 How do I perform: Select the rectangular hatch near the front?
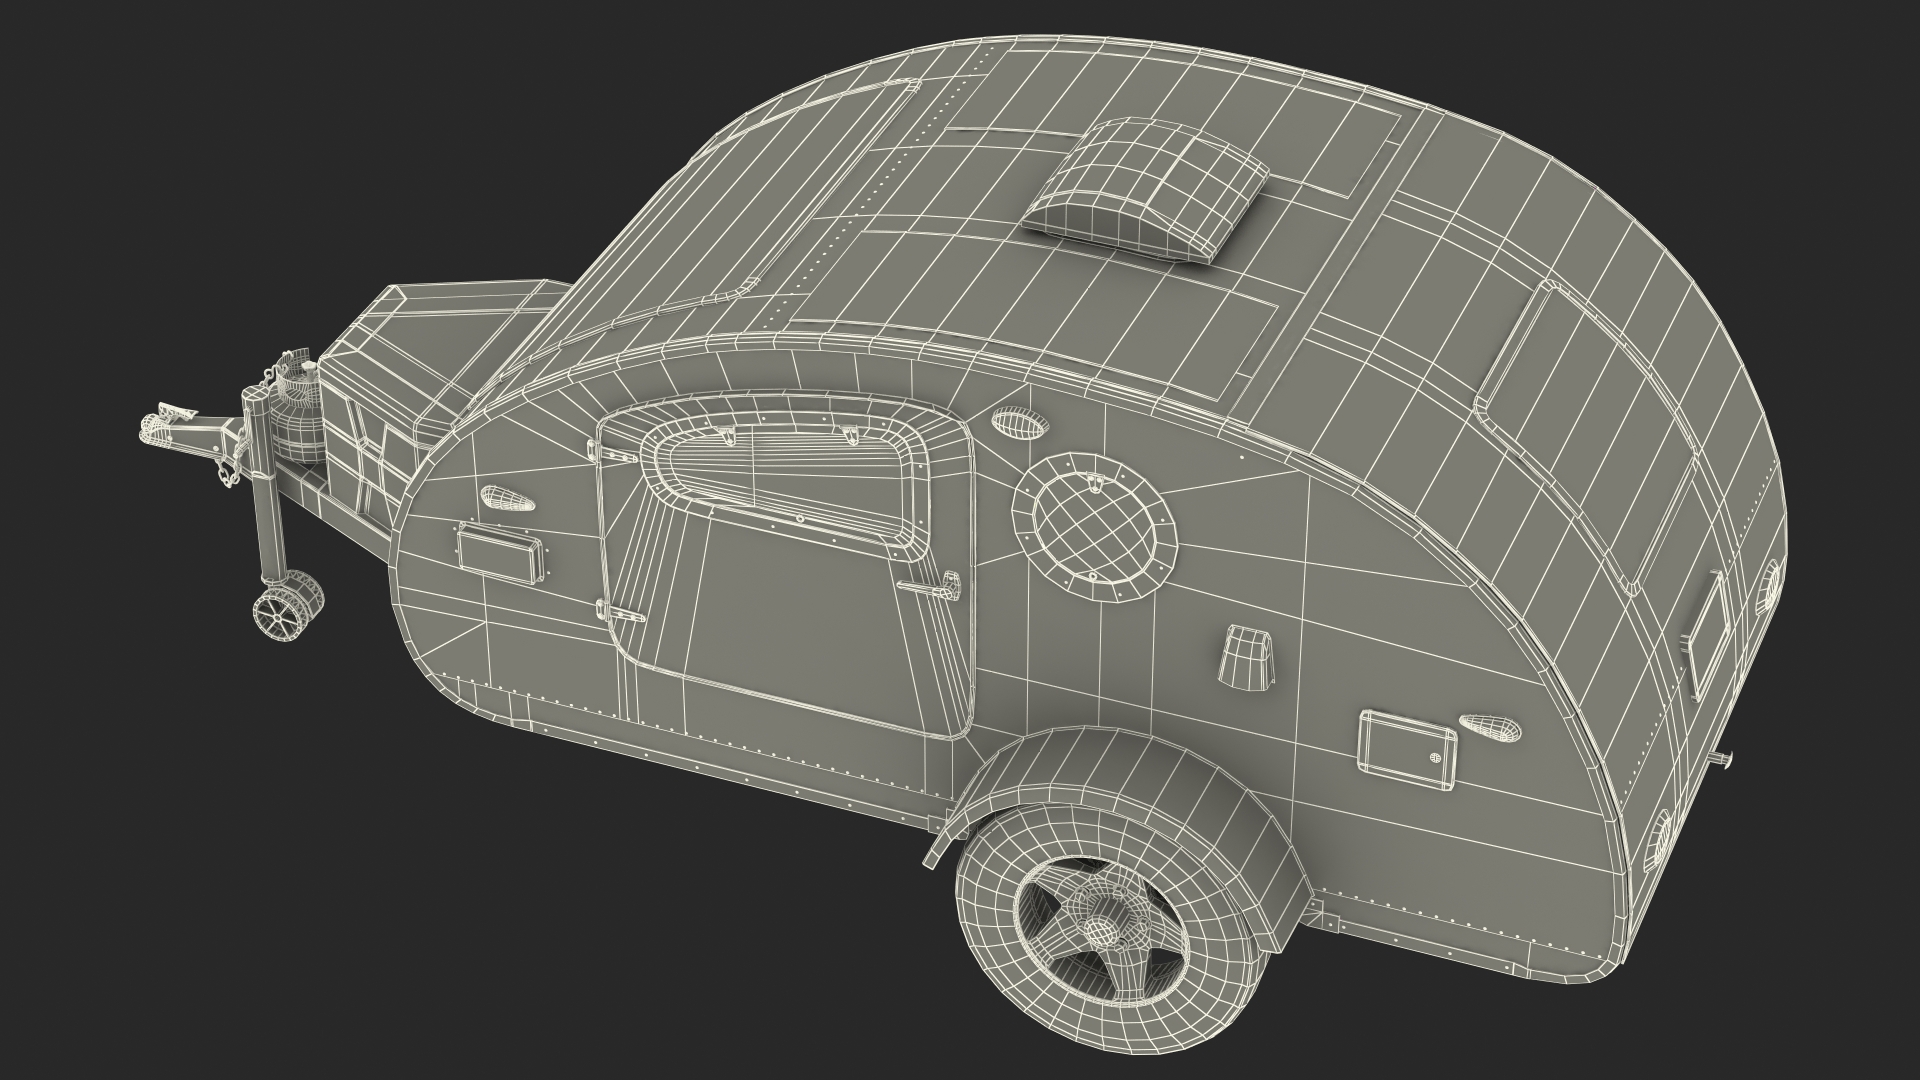click(499, 551)
